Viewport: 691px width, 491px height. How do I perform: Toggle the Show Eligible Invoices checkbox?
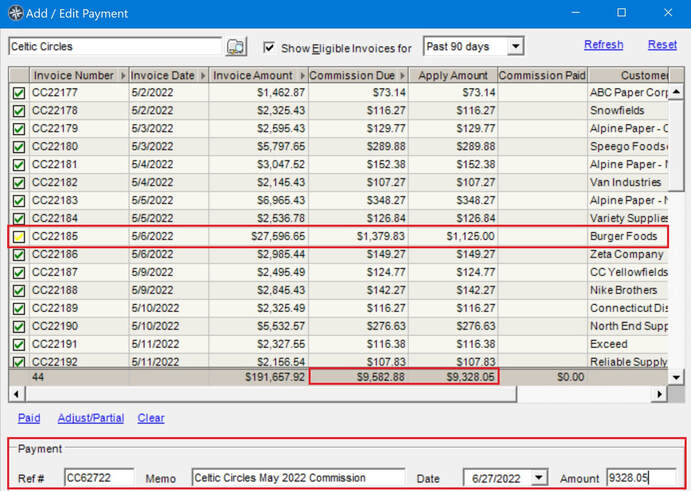tap(269, 47)
